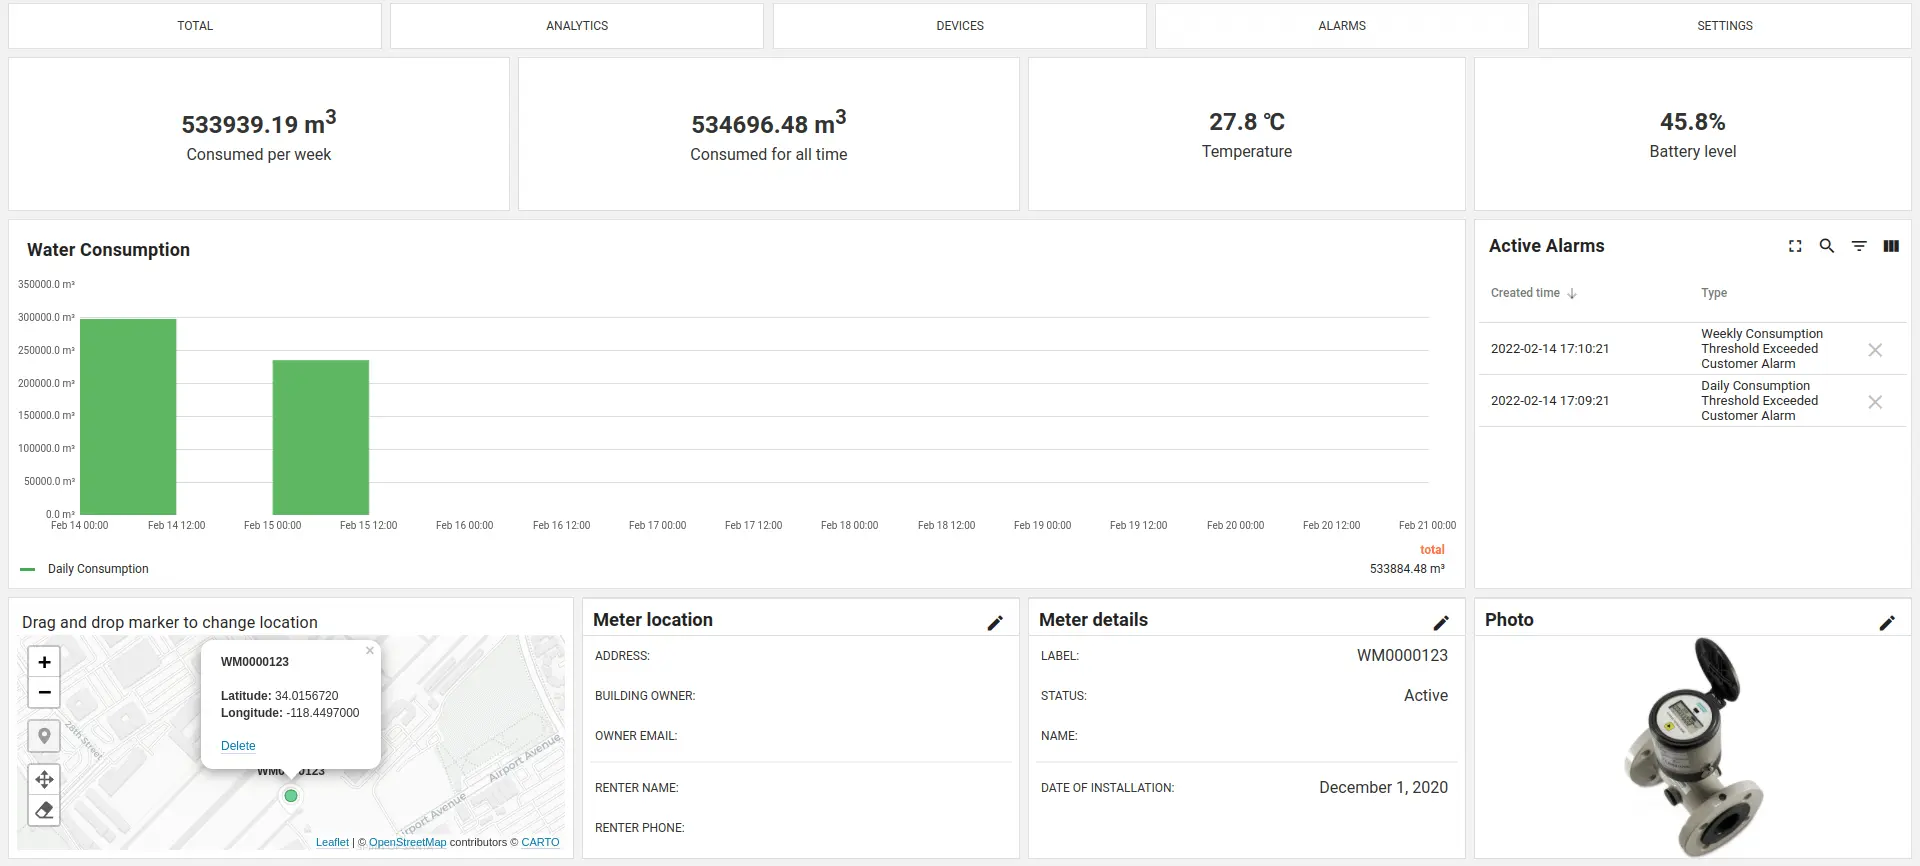Open the Active Alarms filter

click(1859, 246)
